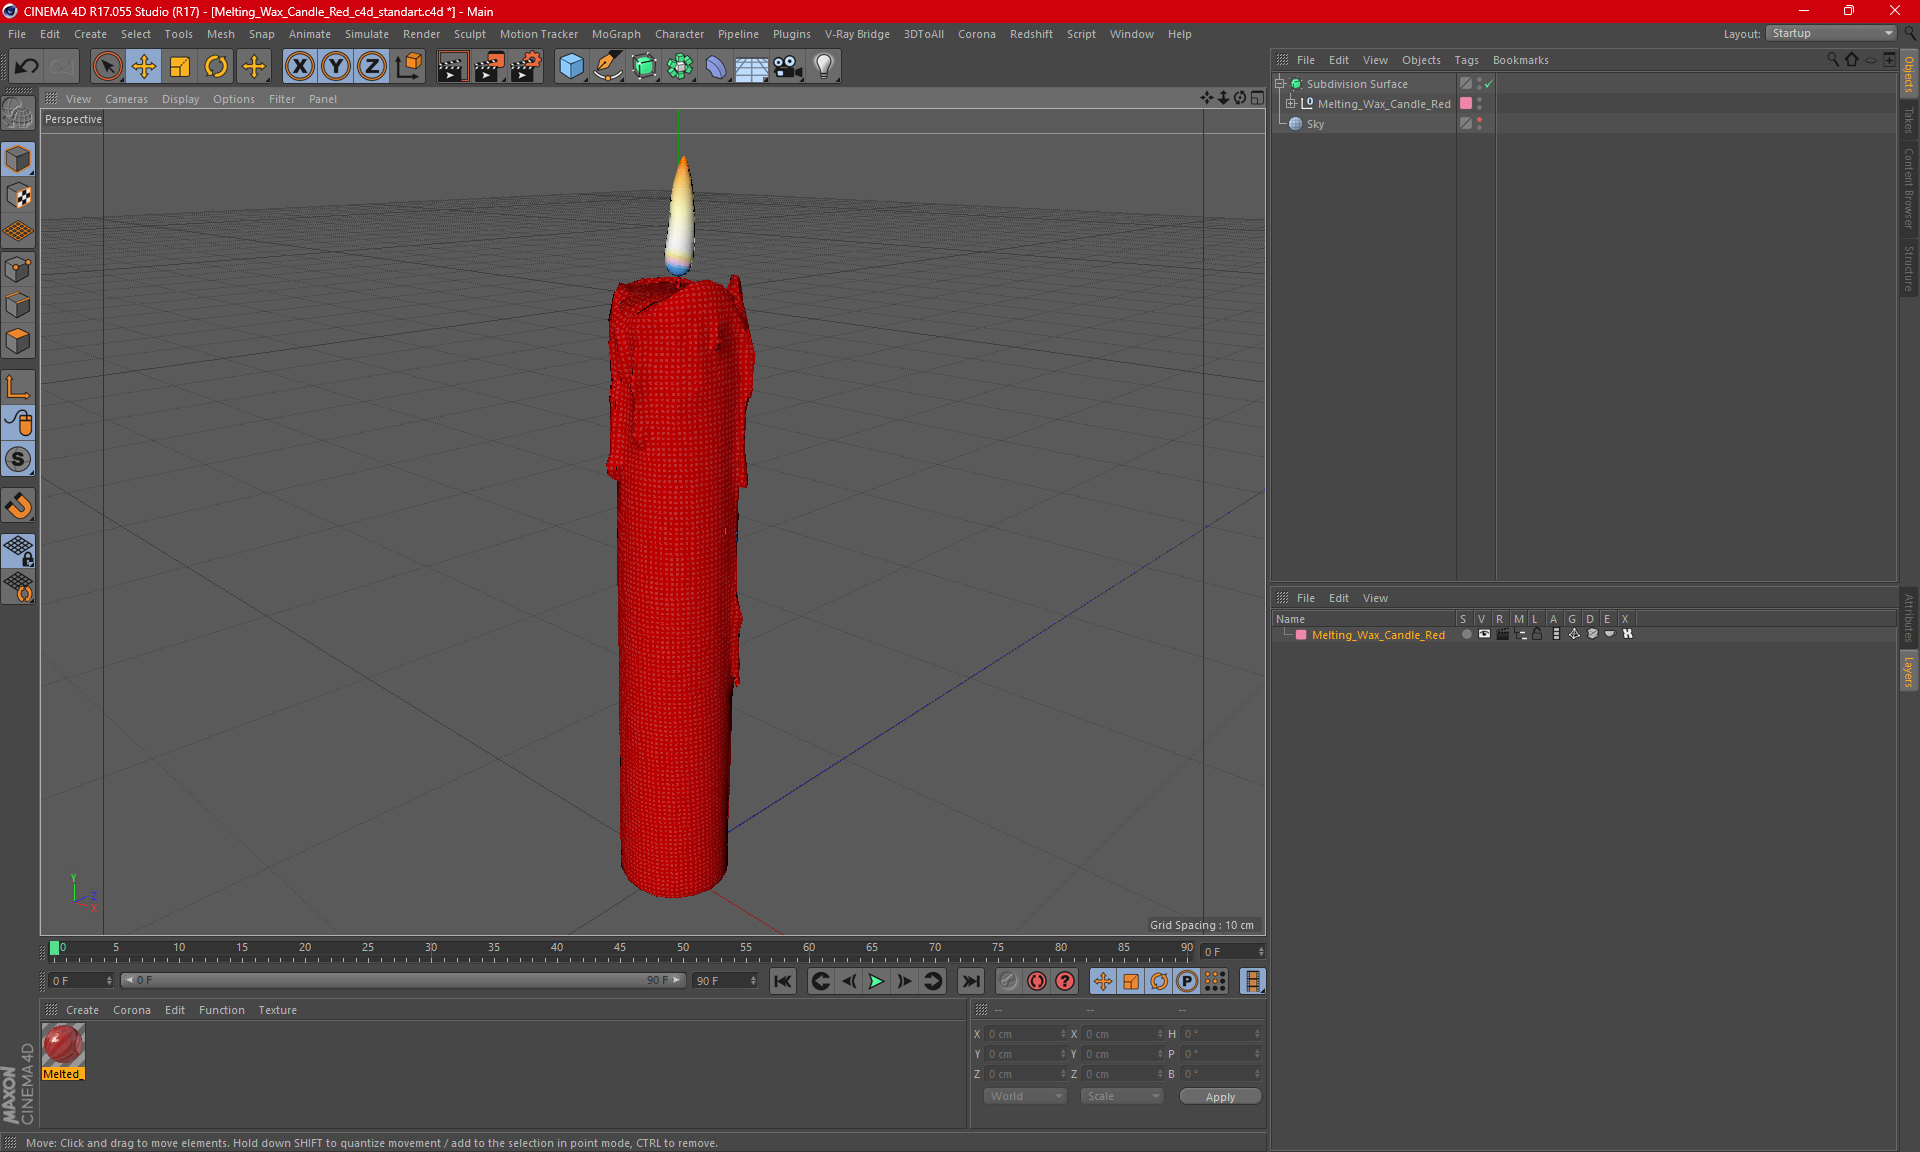
Task: Toggle Subdivision Surface enable checkmark
Action: (x=1489, y=84)
